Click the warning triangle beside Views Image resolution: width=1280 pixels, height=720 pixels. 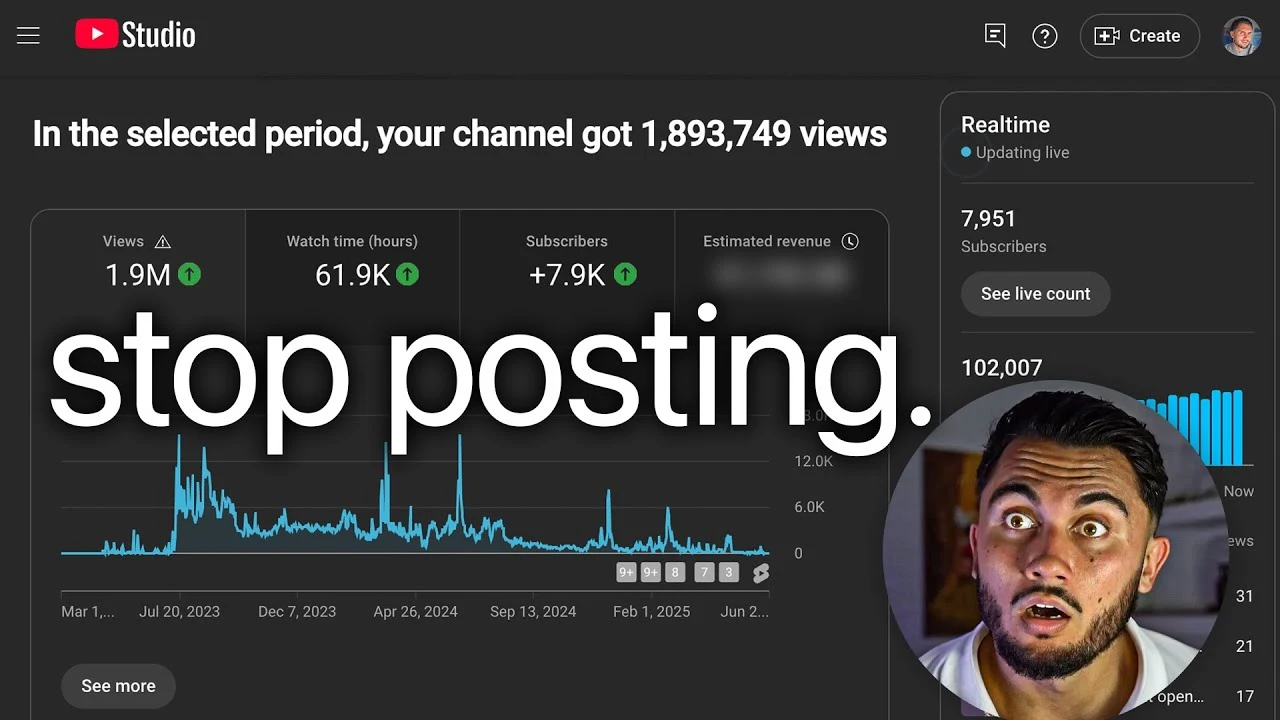(x=163, y=242)
